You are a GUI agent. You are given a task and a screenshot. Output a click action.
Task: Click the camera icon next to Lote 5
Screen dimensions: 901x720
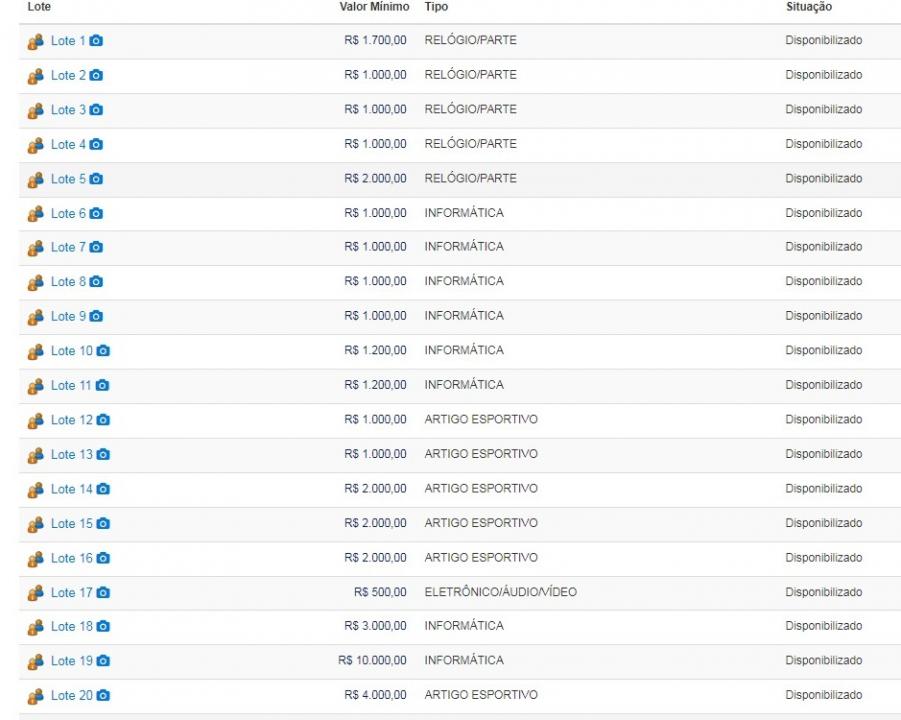(97, 179)
